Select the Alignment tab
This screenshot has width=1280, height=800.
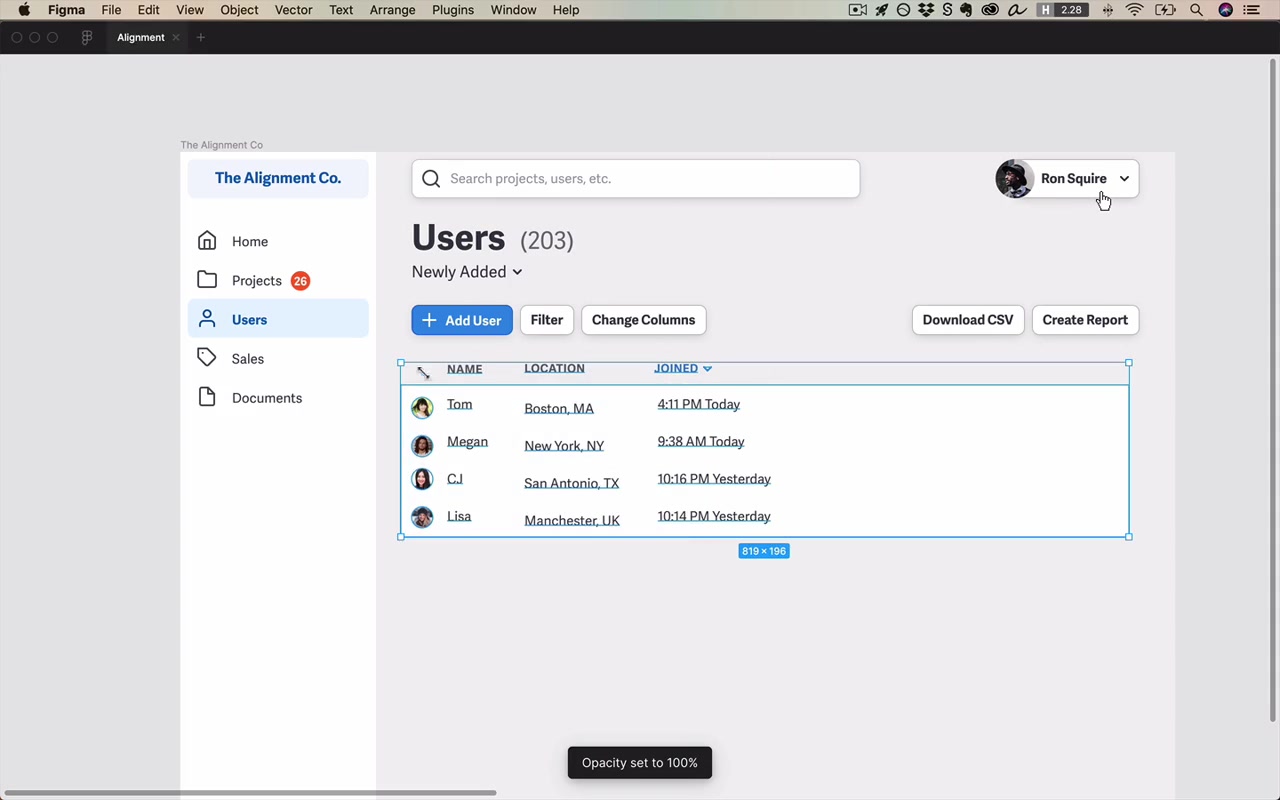[141, 37]
